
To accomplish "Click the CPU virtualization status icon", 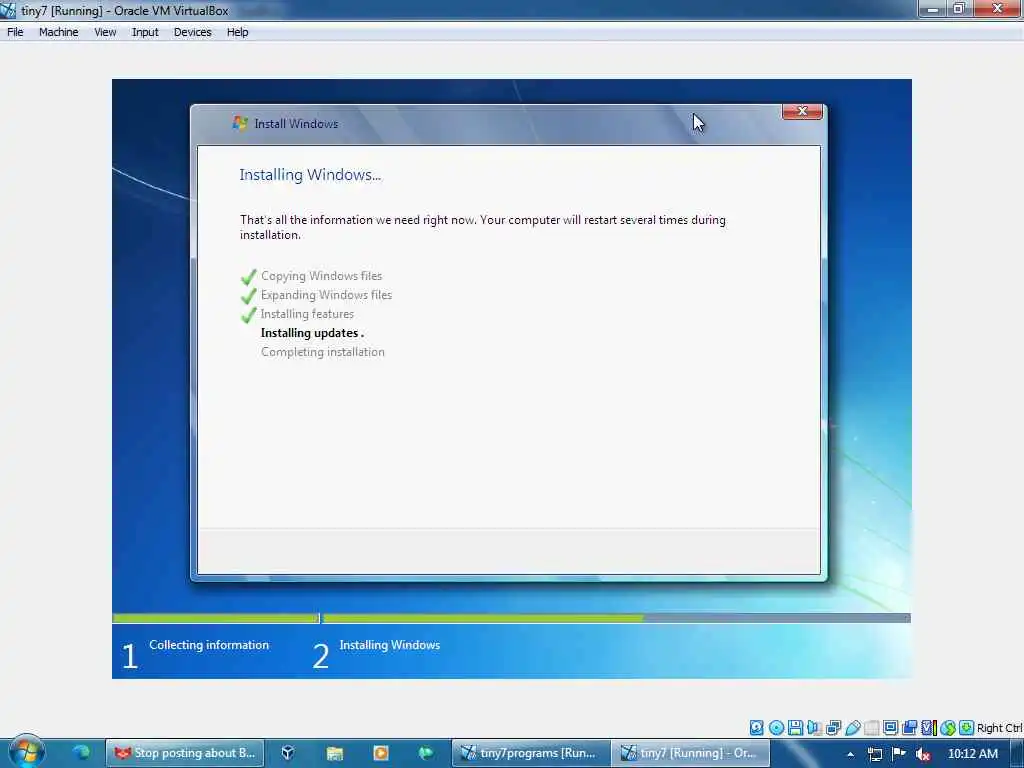I will (928, 728).
